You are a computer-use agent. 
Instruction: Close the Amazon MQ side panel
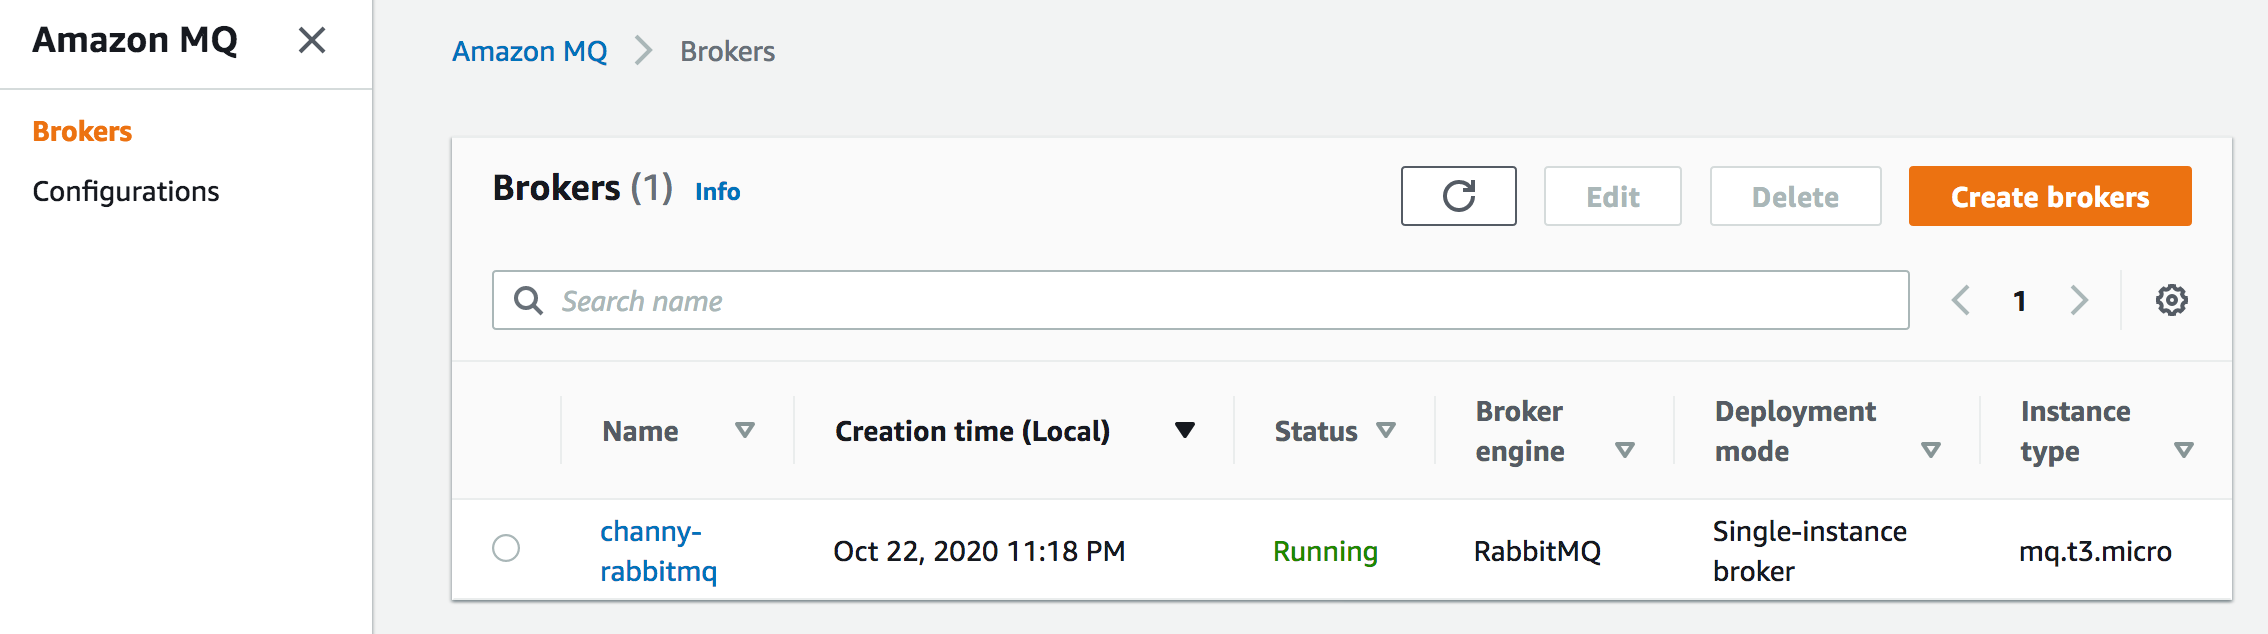tap(312, 41)
